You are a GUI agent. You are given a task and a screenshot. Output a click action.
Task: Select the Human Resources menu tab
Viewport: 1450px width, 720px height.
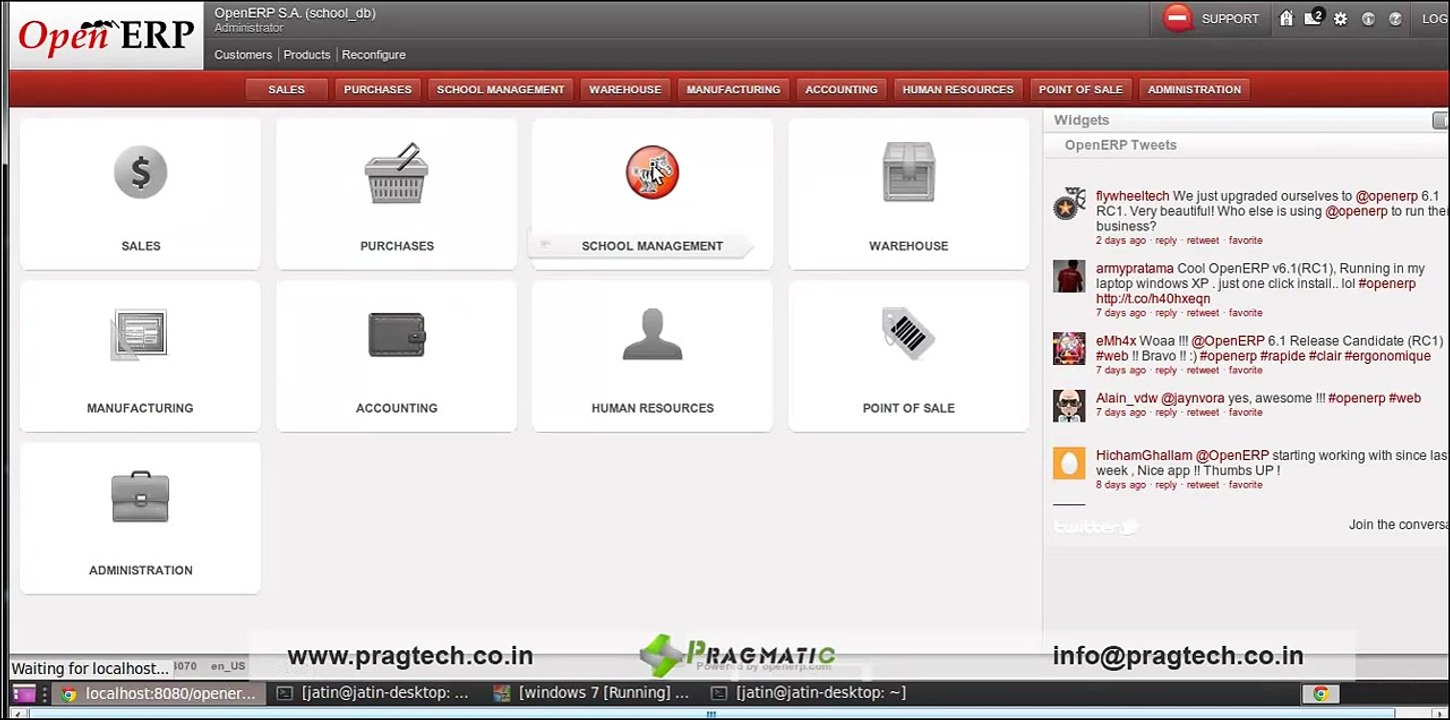coord(958,90)
